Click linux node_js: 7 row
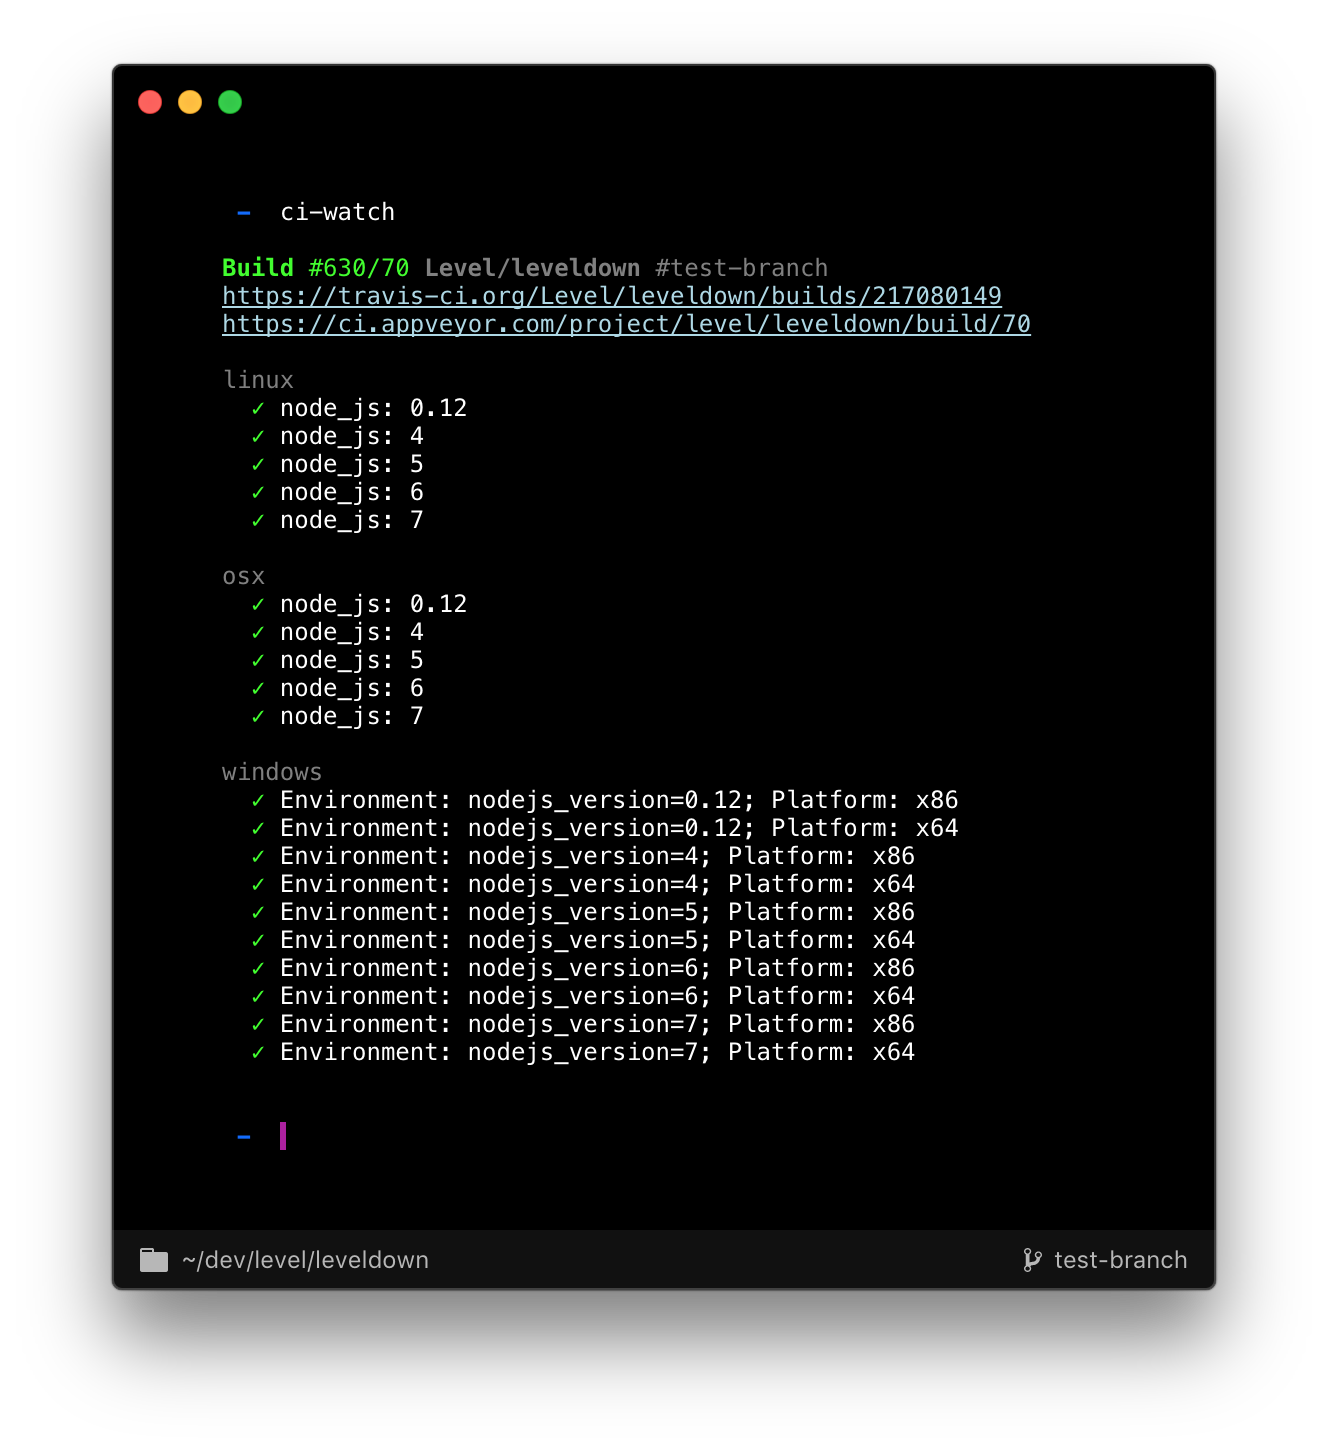This screenshot has height=1450, width=1328. coord(337,520)
